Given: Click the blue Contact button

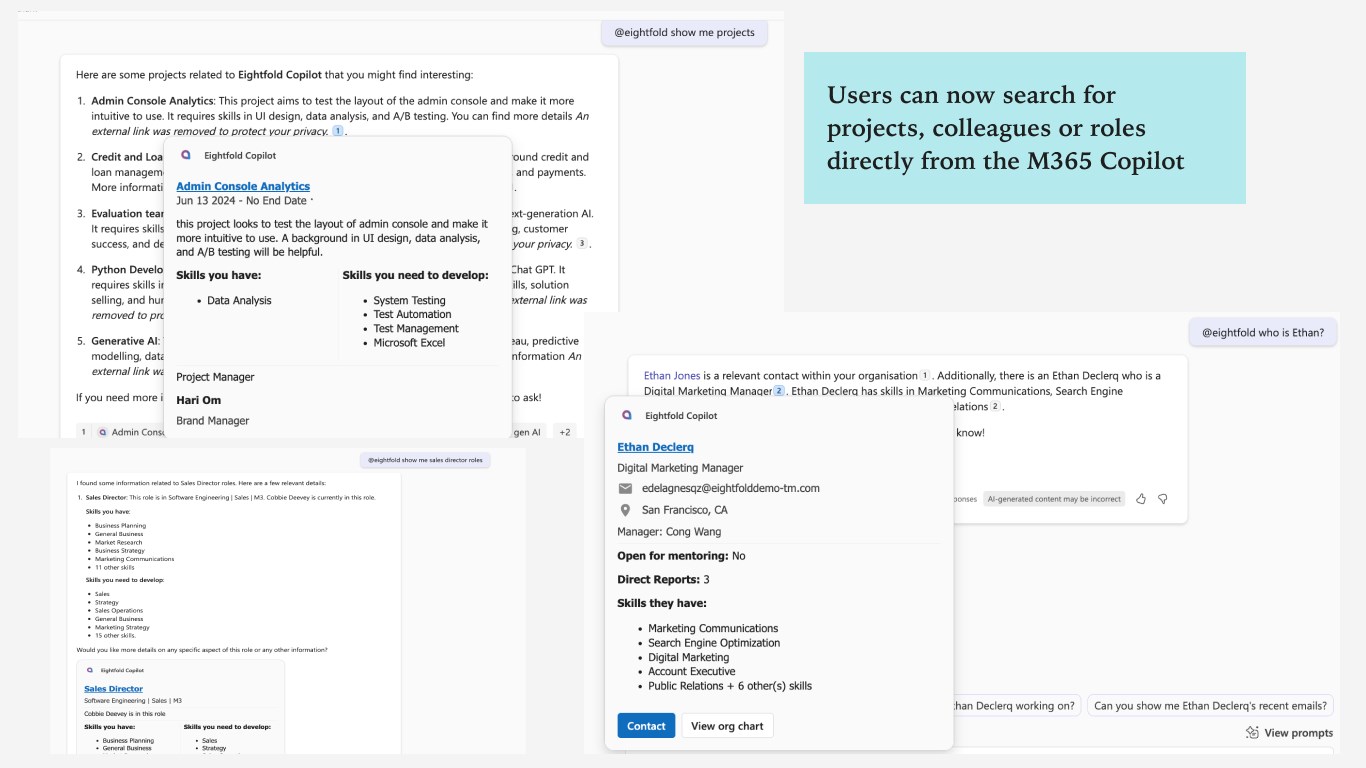Looking at the screenshot, I should click(x=646, y=726).
